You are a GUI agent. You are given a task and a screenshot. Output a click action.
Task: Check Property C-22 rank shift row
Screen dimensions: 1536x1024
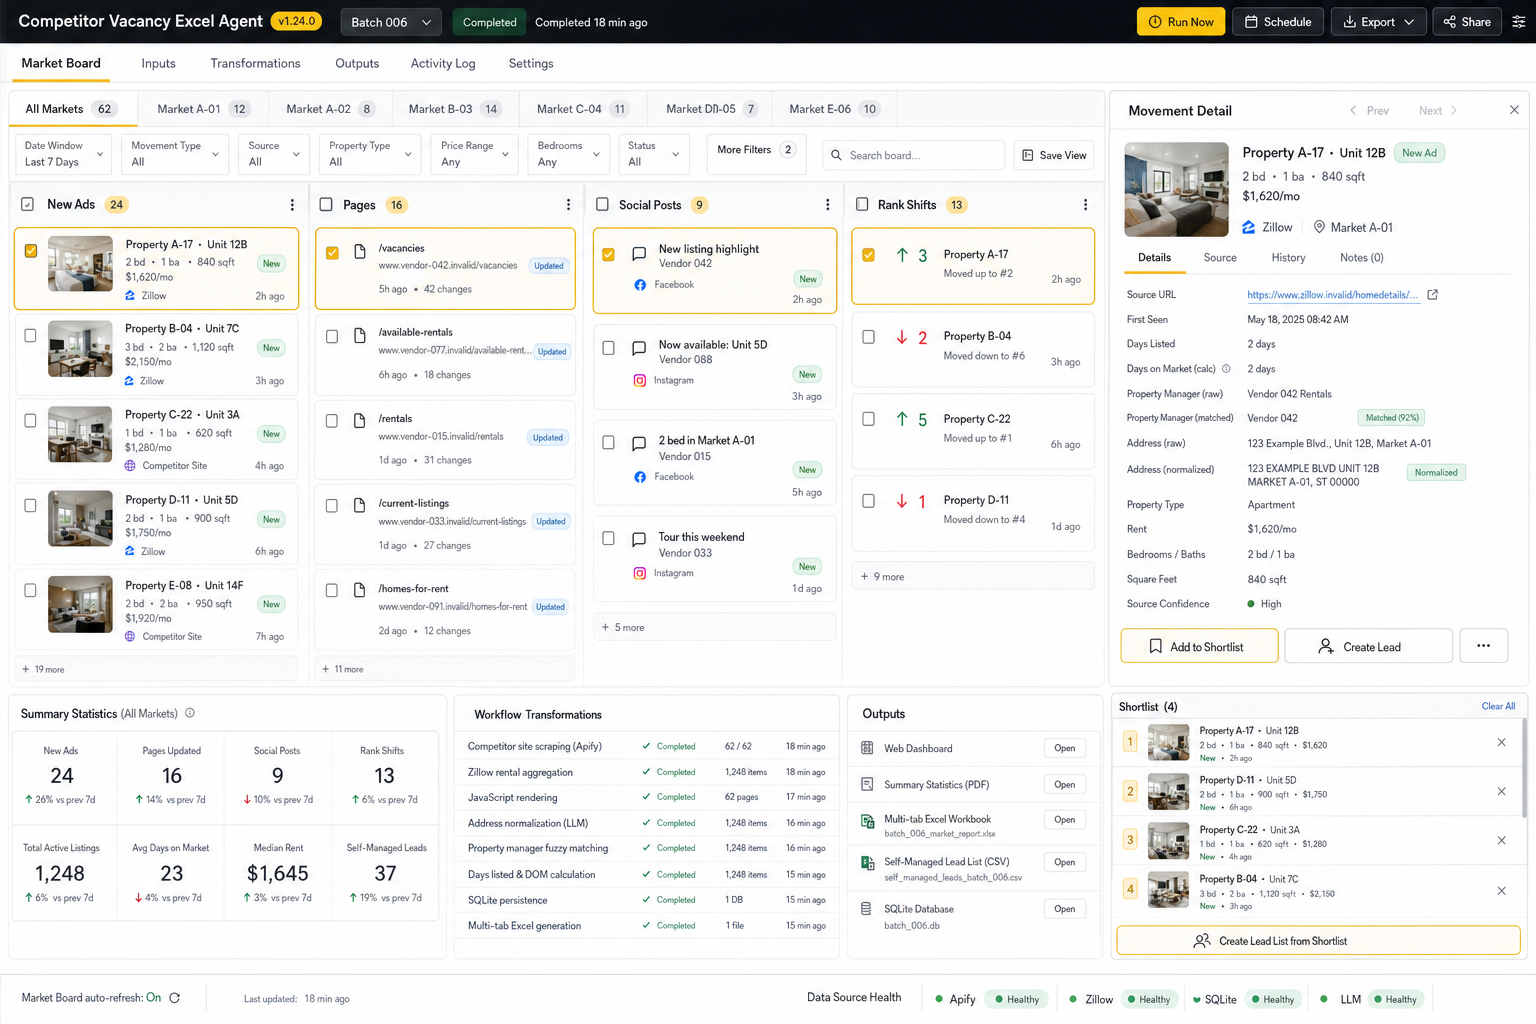[868, 419]
